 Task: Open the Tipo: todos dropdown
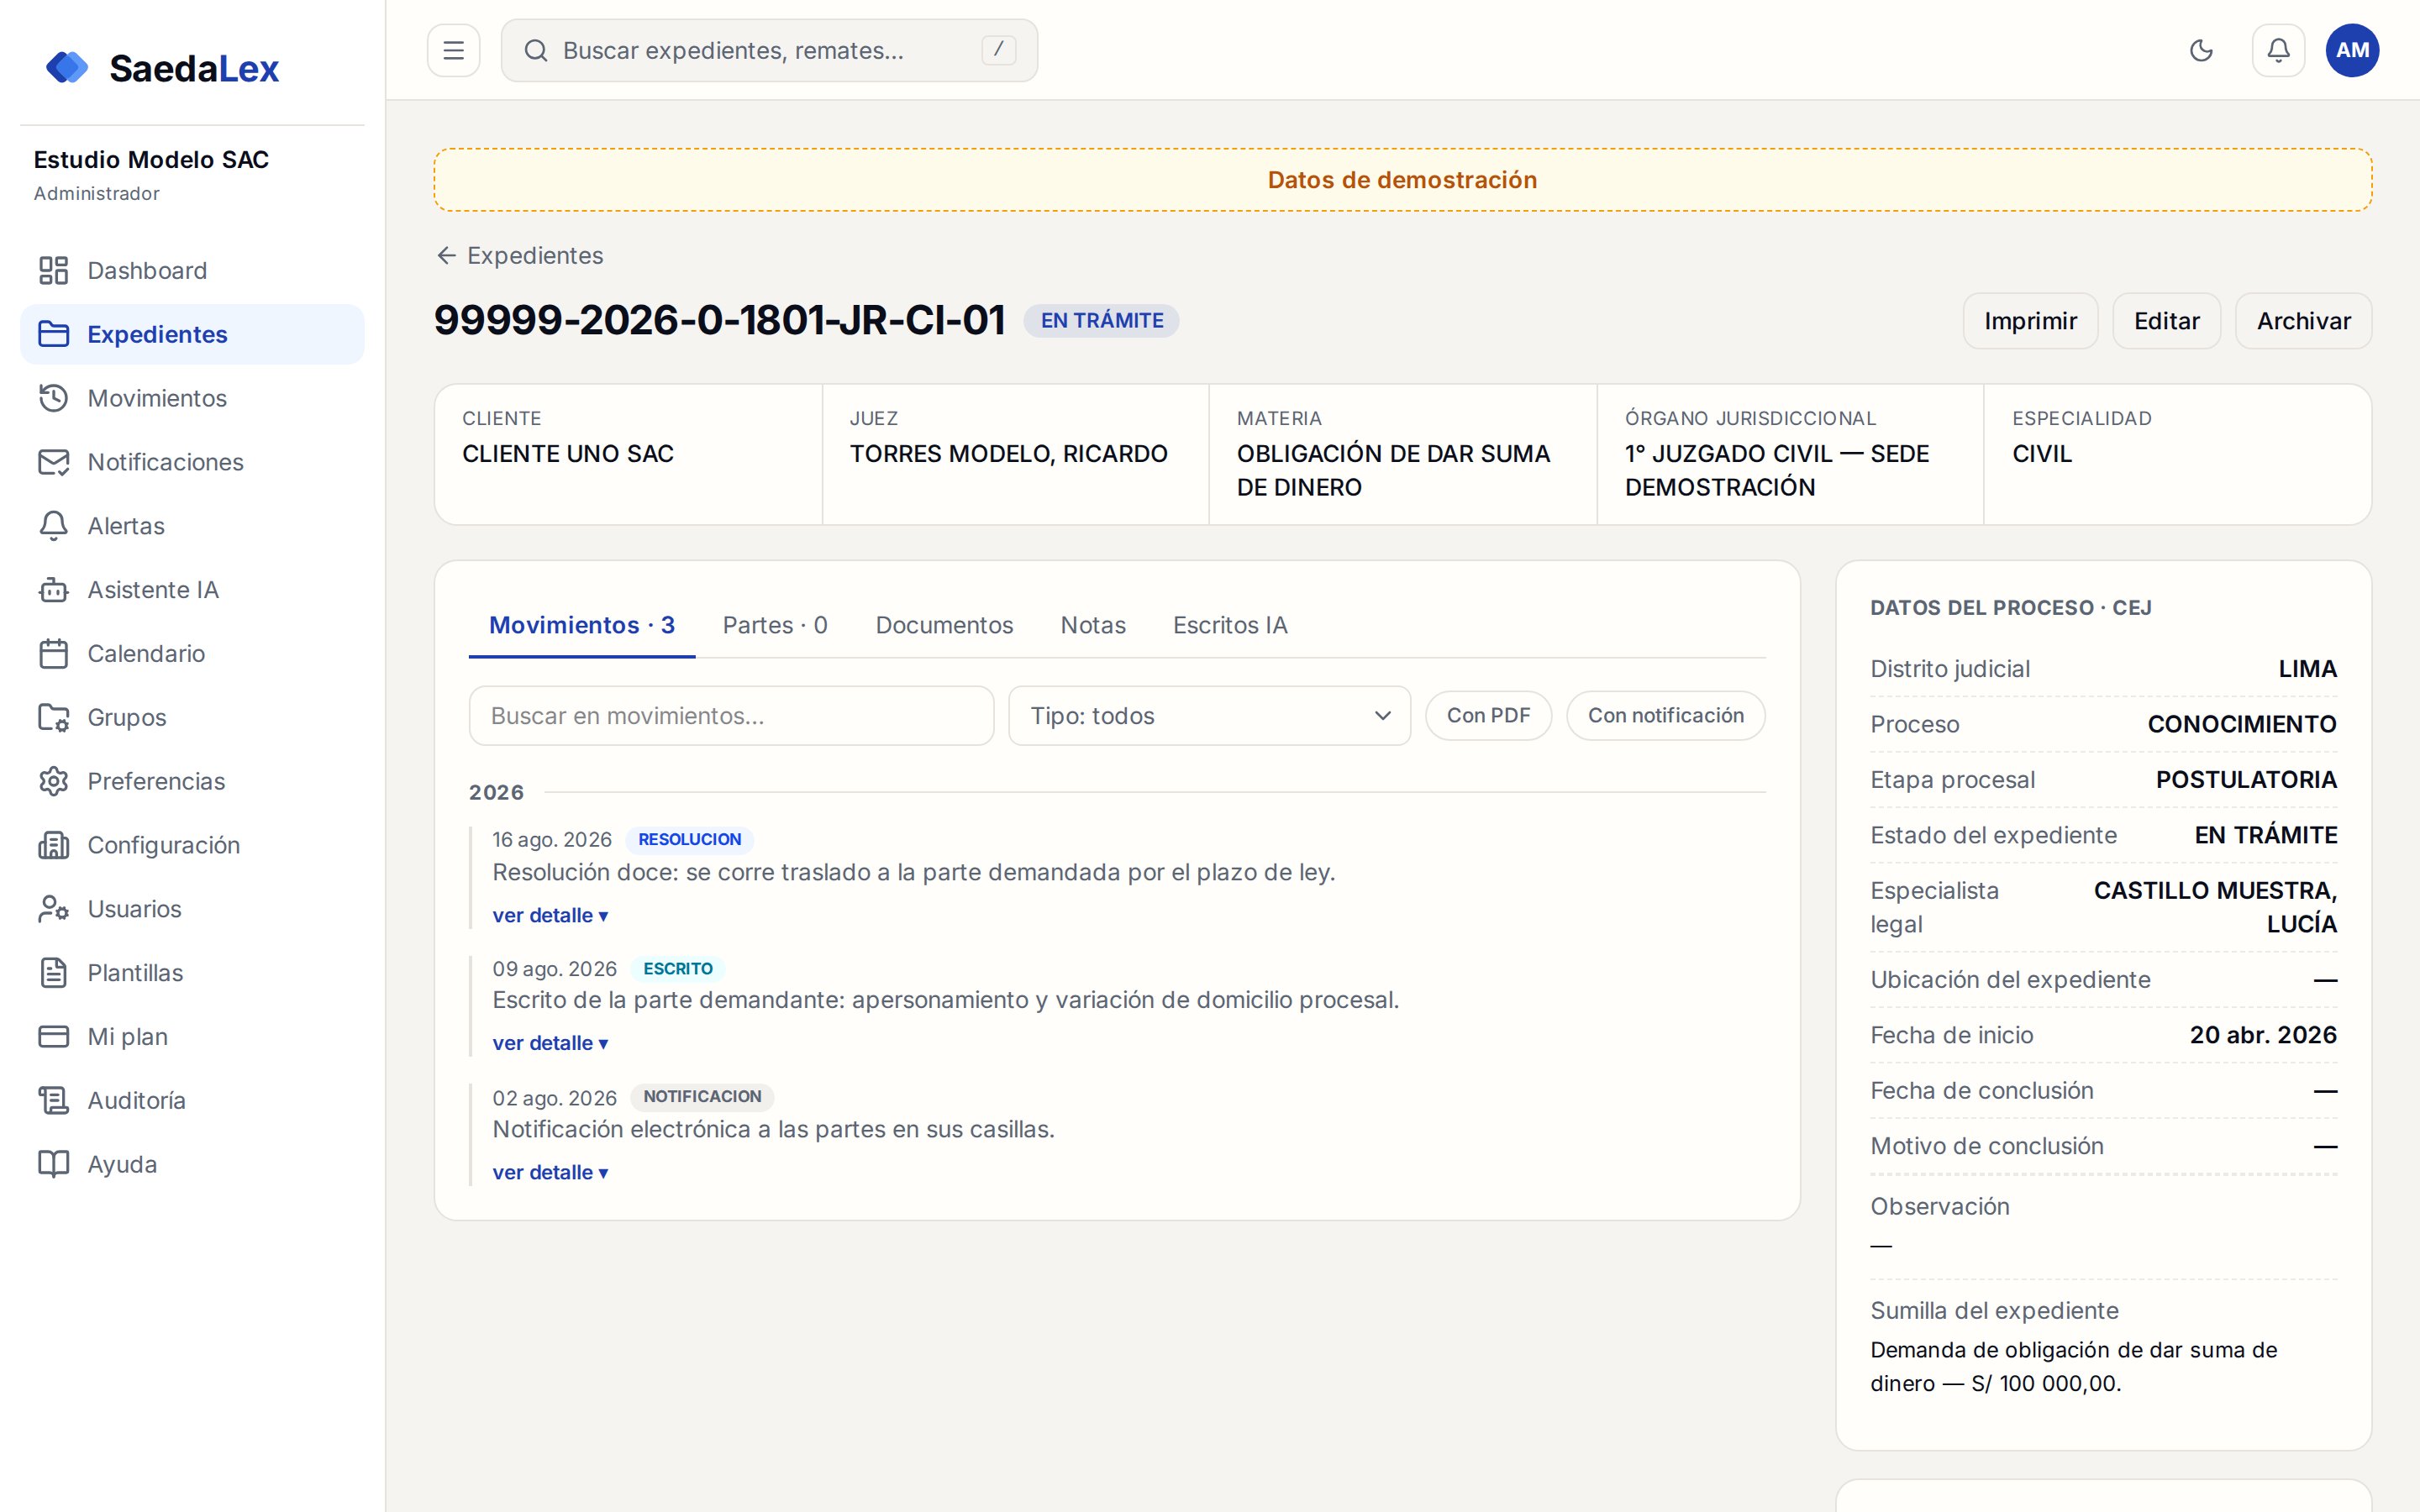pyautogui.click(x=1209, y=716)
